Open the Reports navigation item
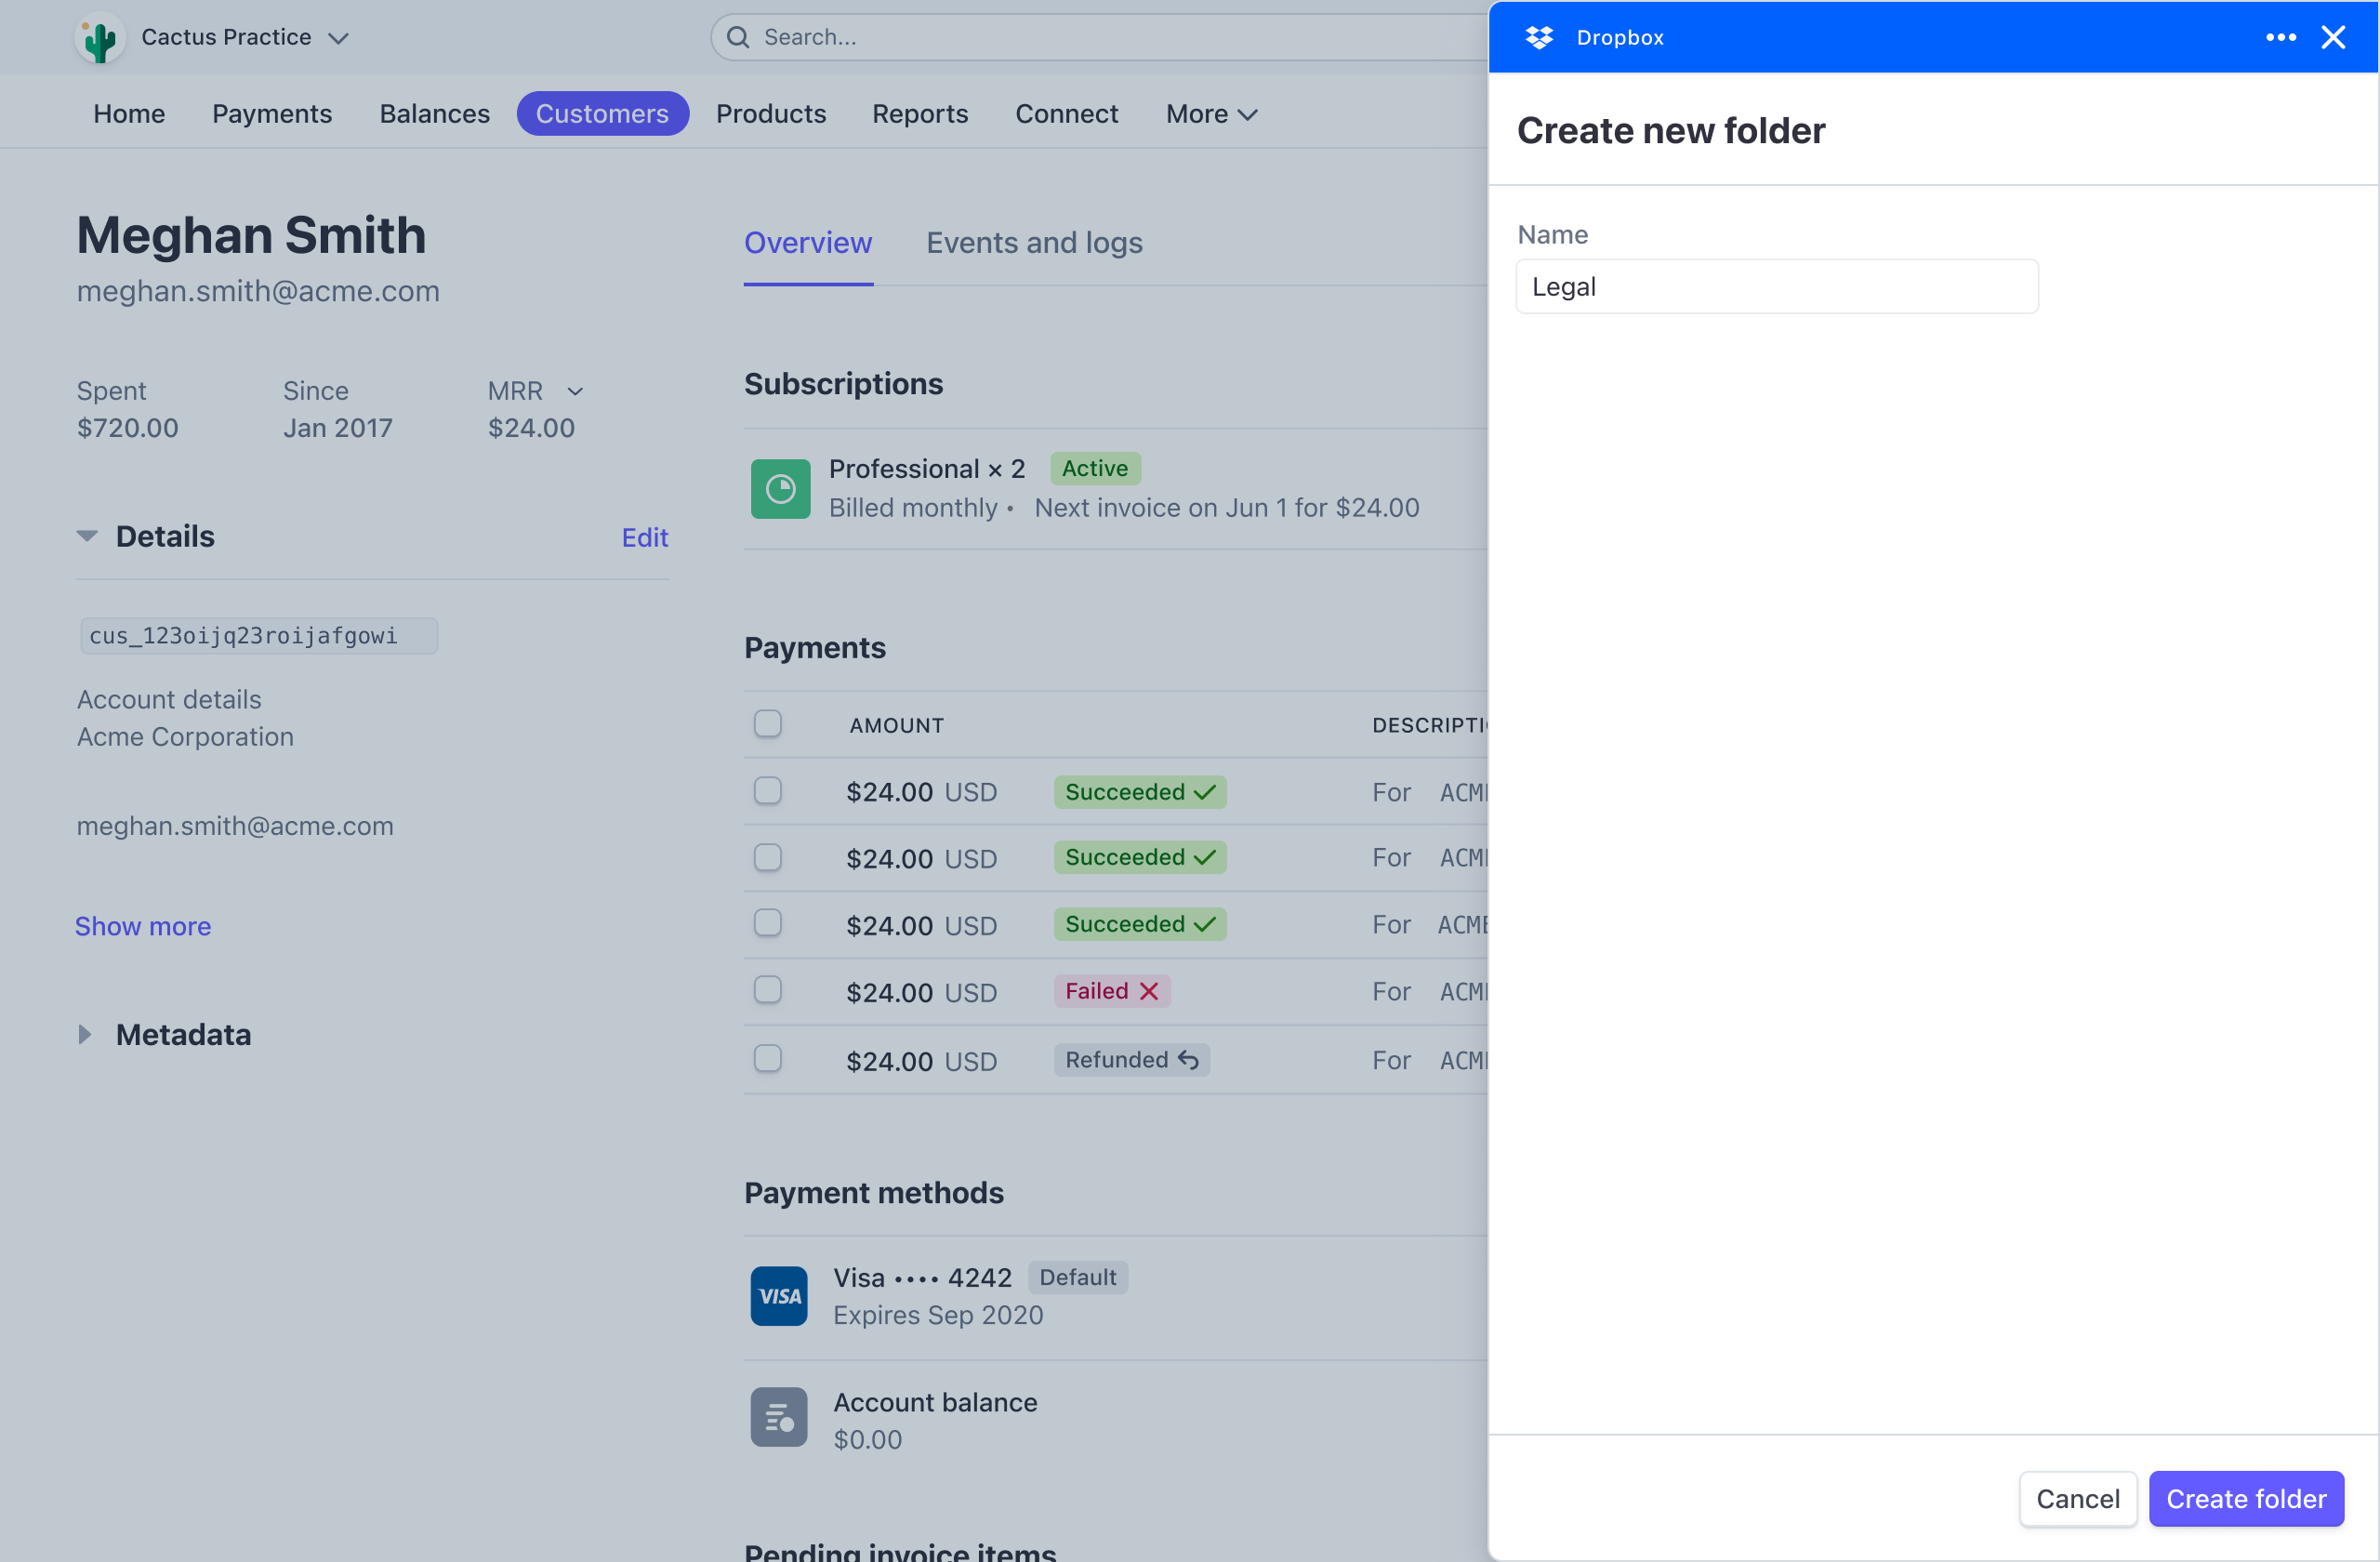2380x1562 pixels. click(x=920, y=114)
